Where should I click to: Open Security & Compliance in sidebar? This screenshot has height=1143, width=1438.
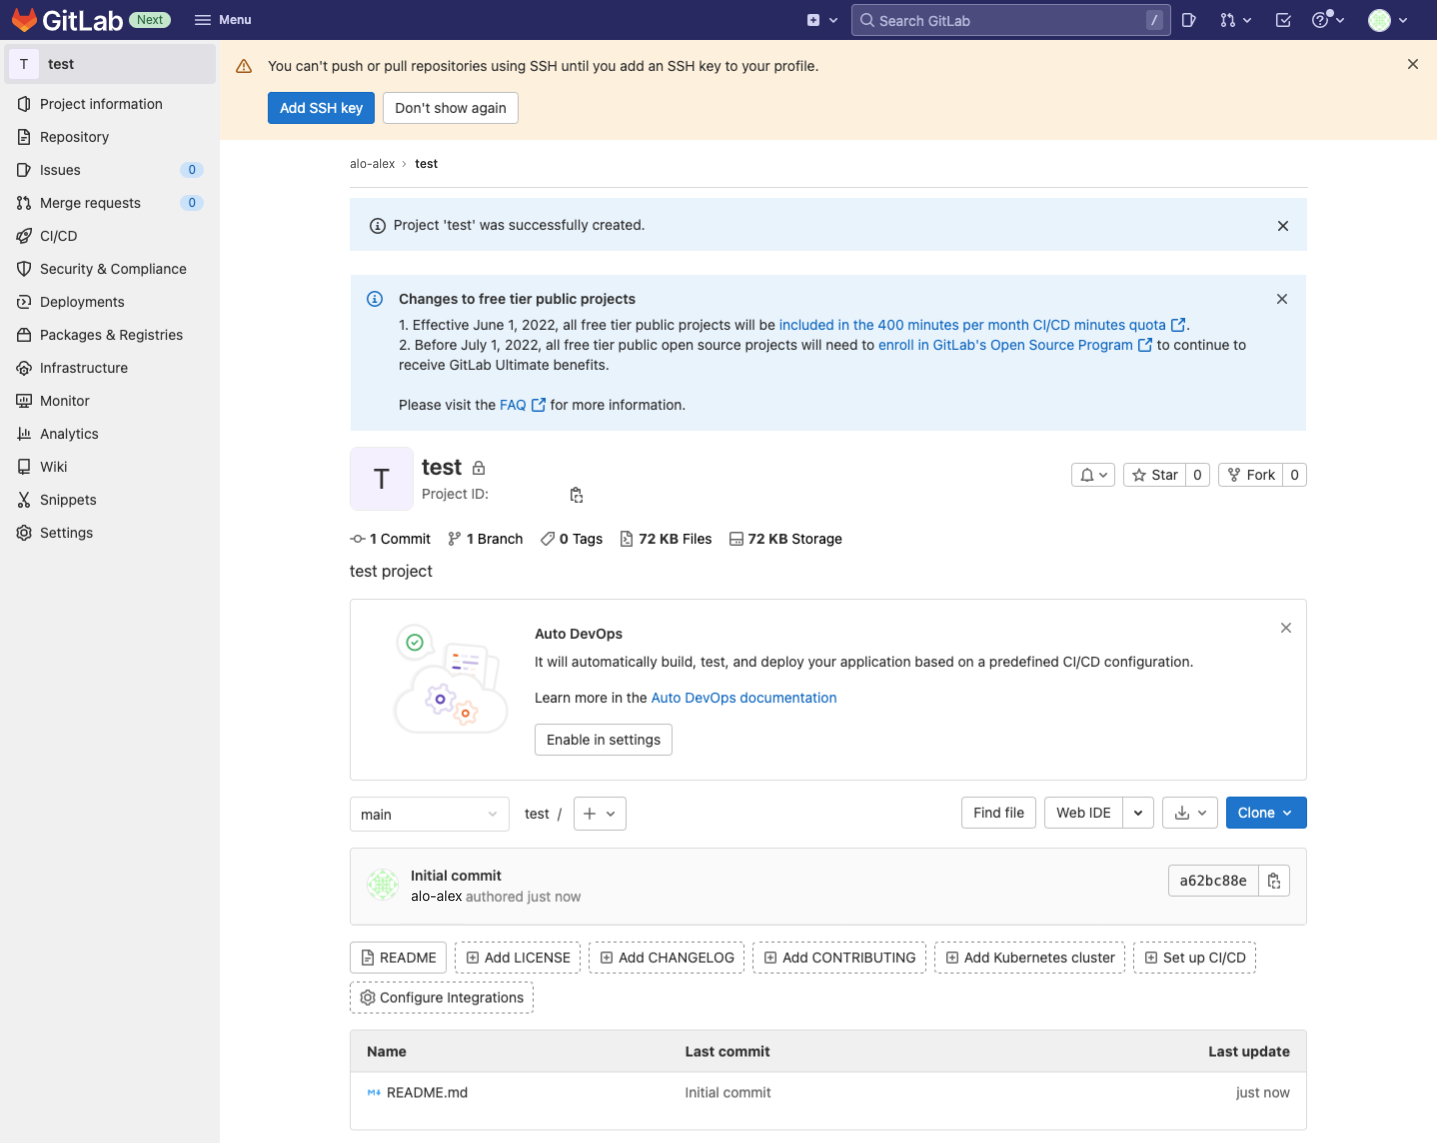coord(109,269)
